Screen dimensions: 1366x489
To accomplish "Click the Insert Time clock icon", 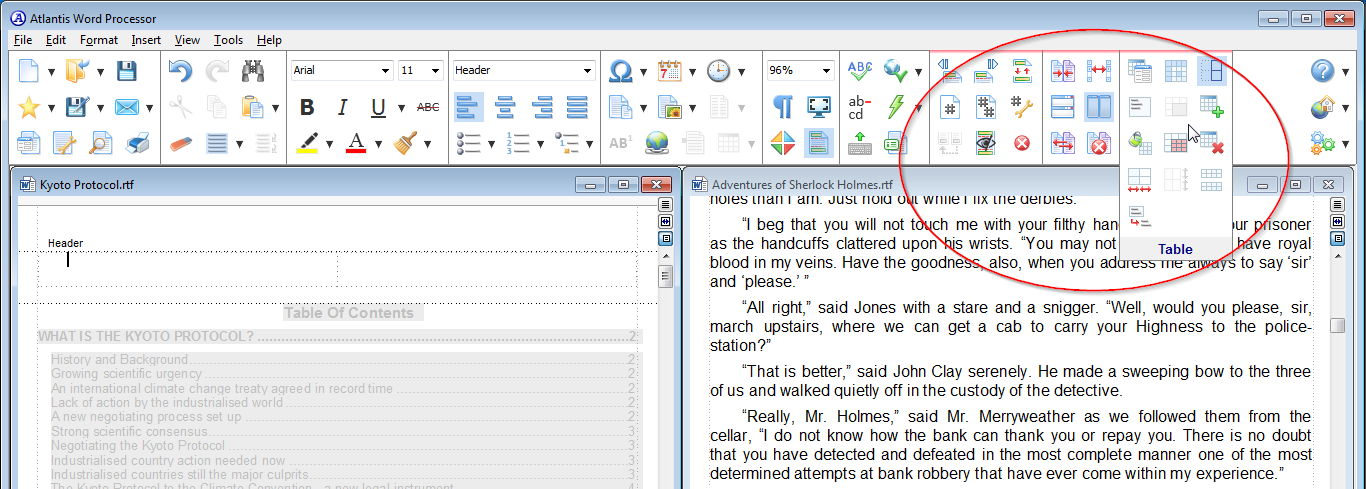I will tap(718, 71).
